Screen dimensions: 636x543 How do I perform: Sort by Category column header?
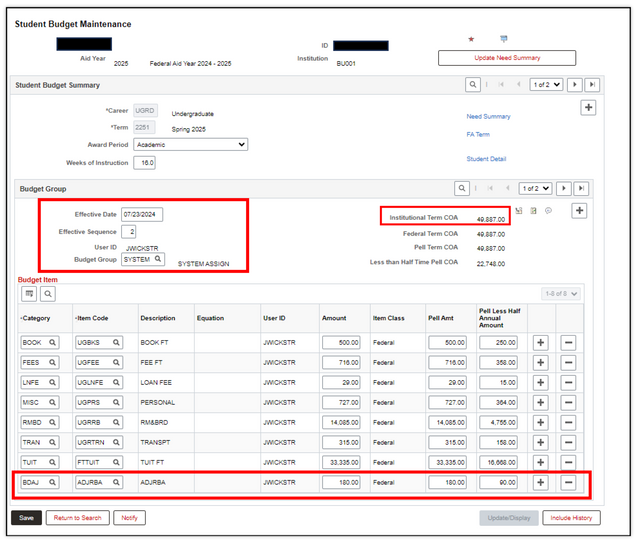[x=36, y=318]
